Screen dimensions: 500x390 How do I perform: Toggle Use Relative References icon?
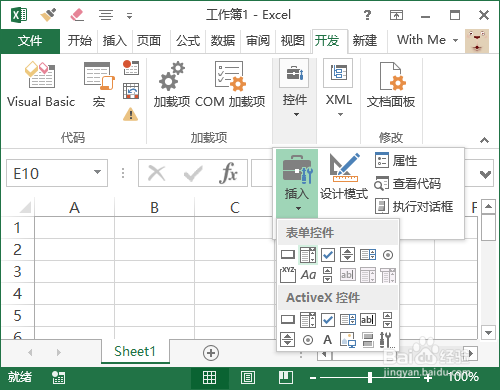coord(131,91)
